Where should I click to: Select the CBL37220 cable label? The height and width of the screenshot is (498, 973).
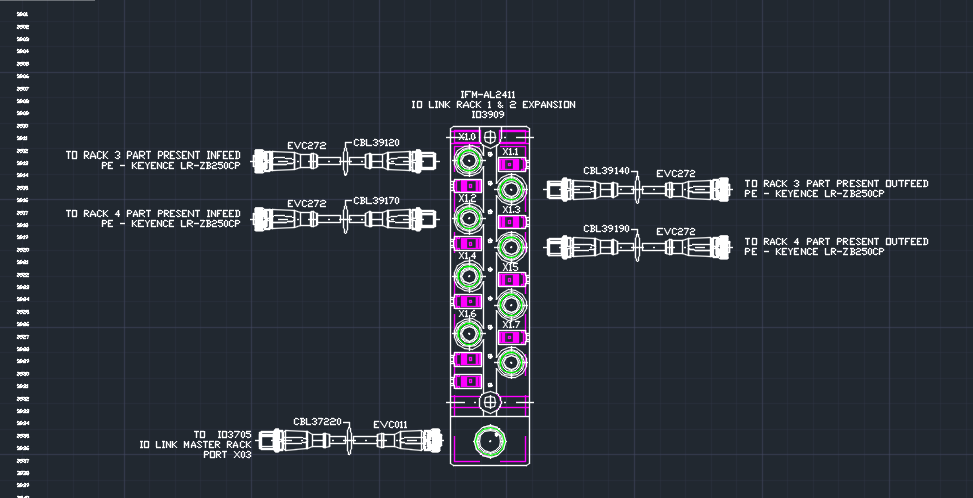pos(318,422)
